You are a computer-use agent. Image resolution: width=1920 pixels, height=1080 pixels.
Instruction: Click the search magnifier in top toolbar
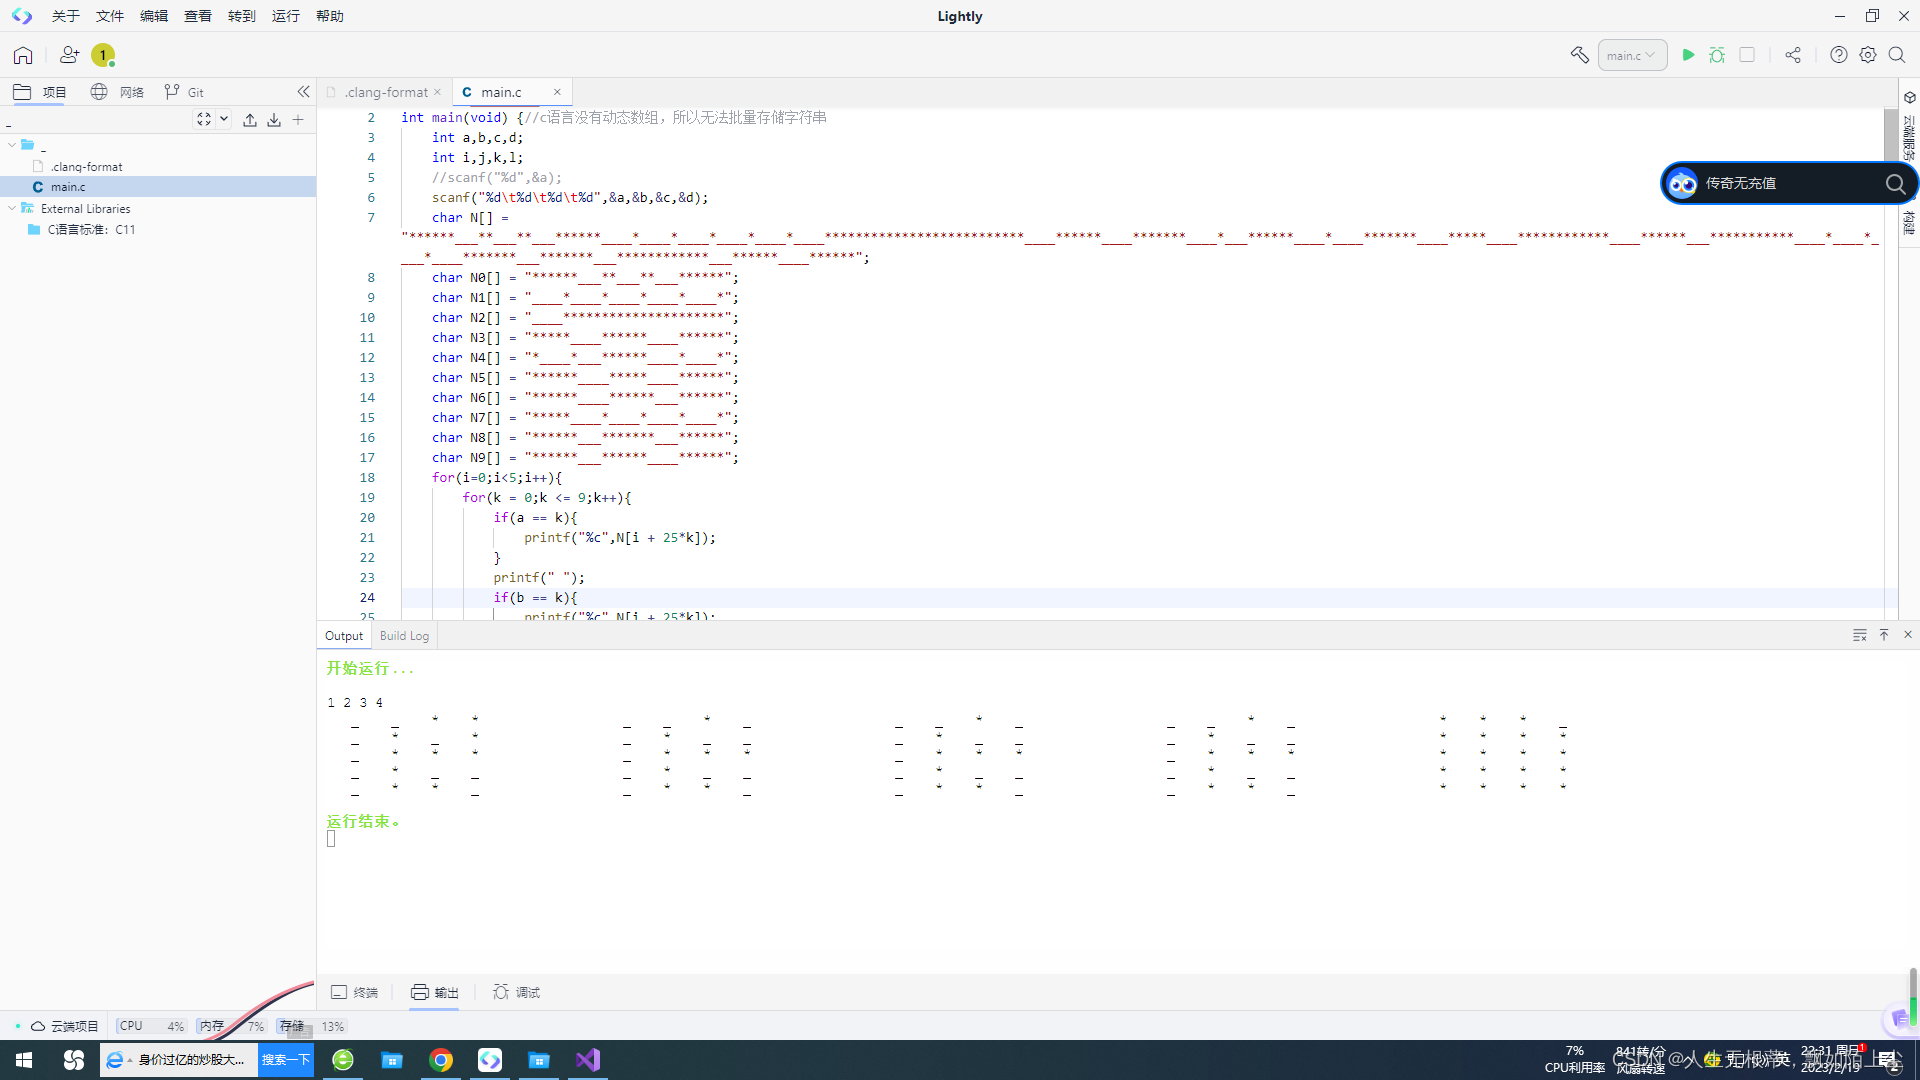click(1897, 55)
